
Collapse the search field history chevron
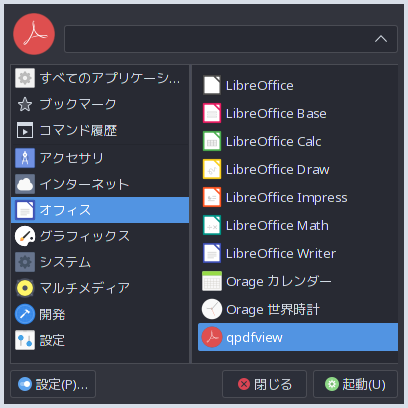coord(381,39)
